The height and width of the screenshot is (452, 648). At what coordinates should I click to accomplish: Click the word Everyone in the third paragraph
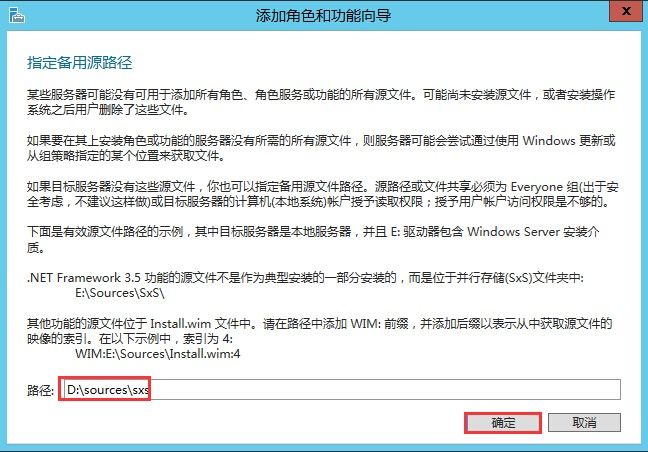coord(536,187)
